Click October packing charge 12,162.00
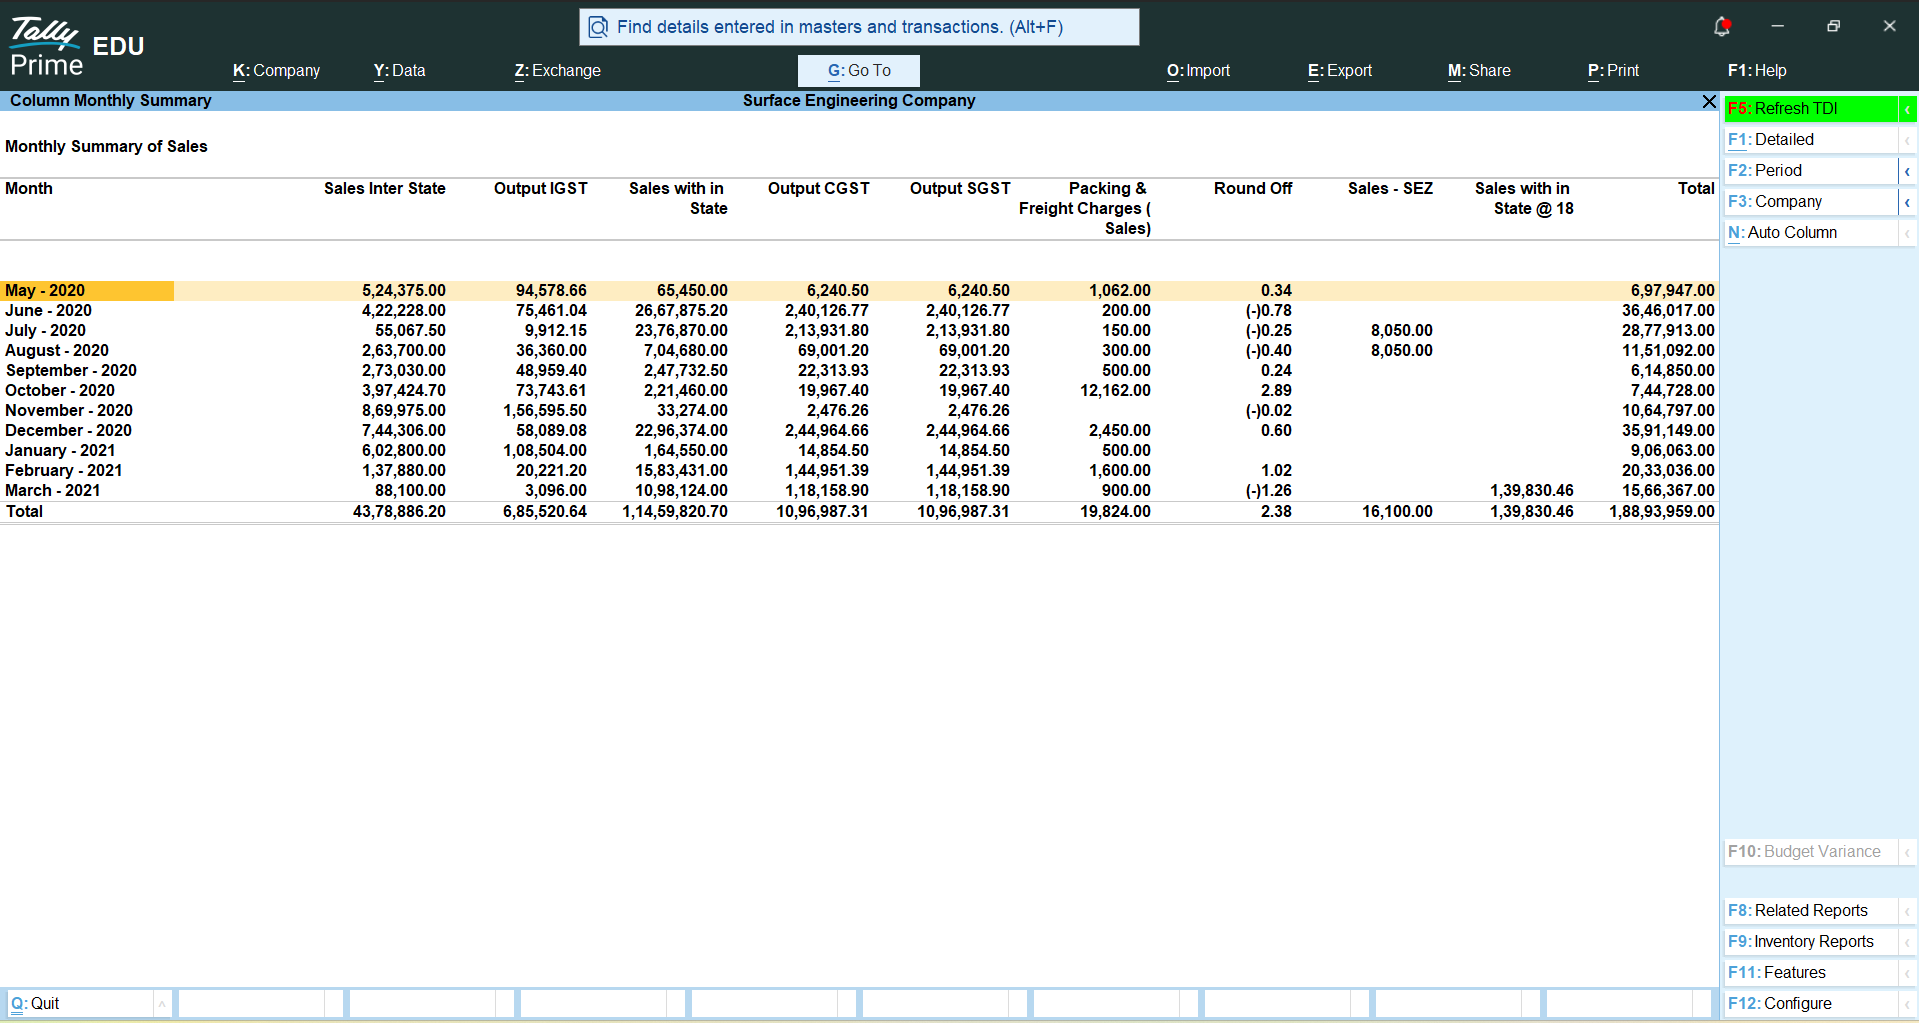Viewport: 1919px width, 1023px height. click(x=1115, y=391)
